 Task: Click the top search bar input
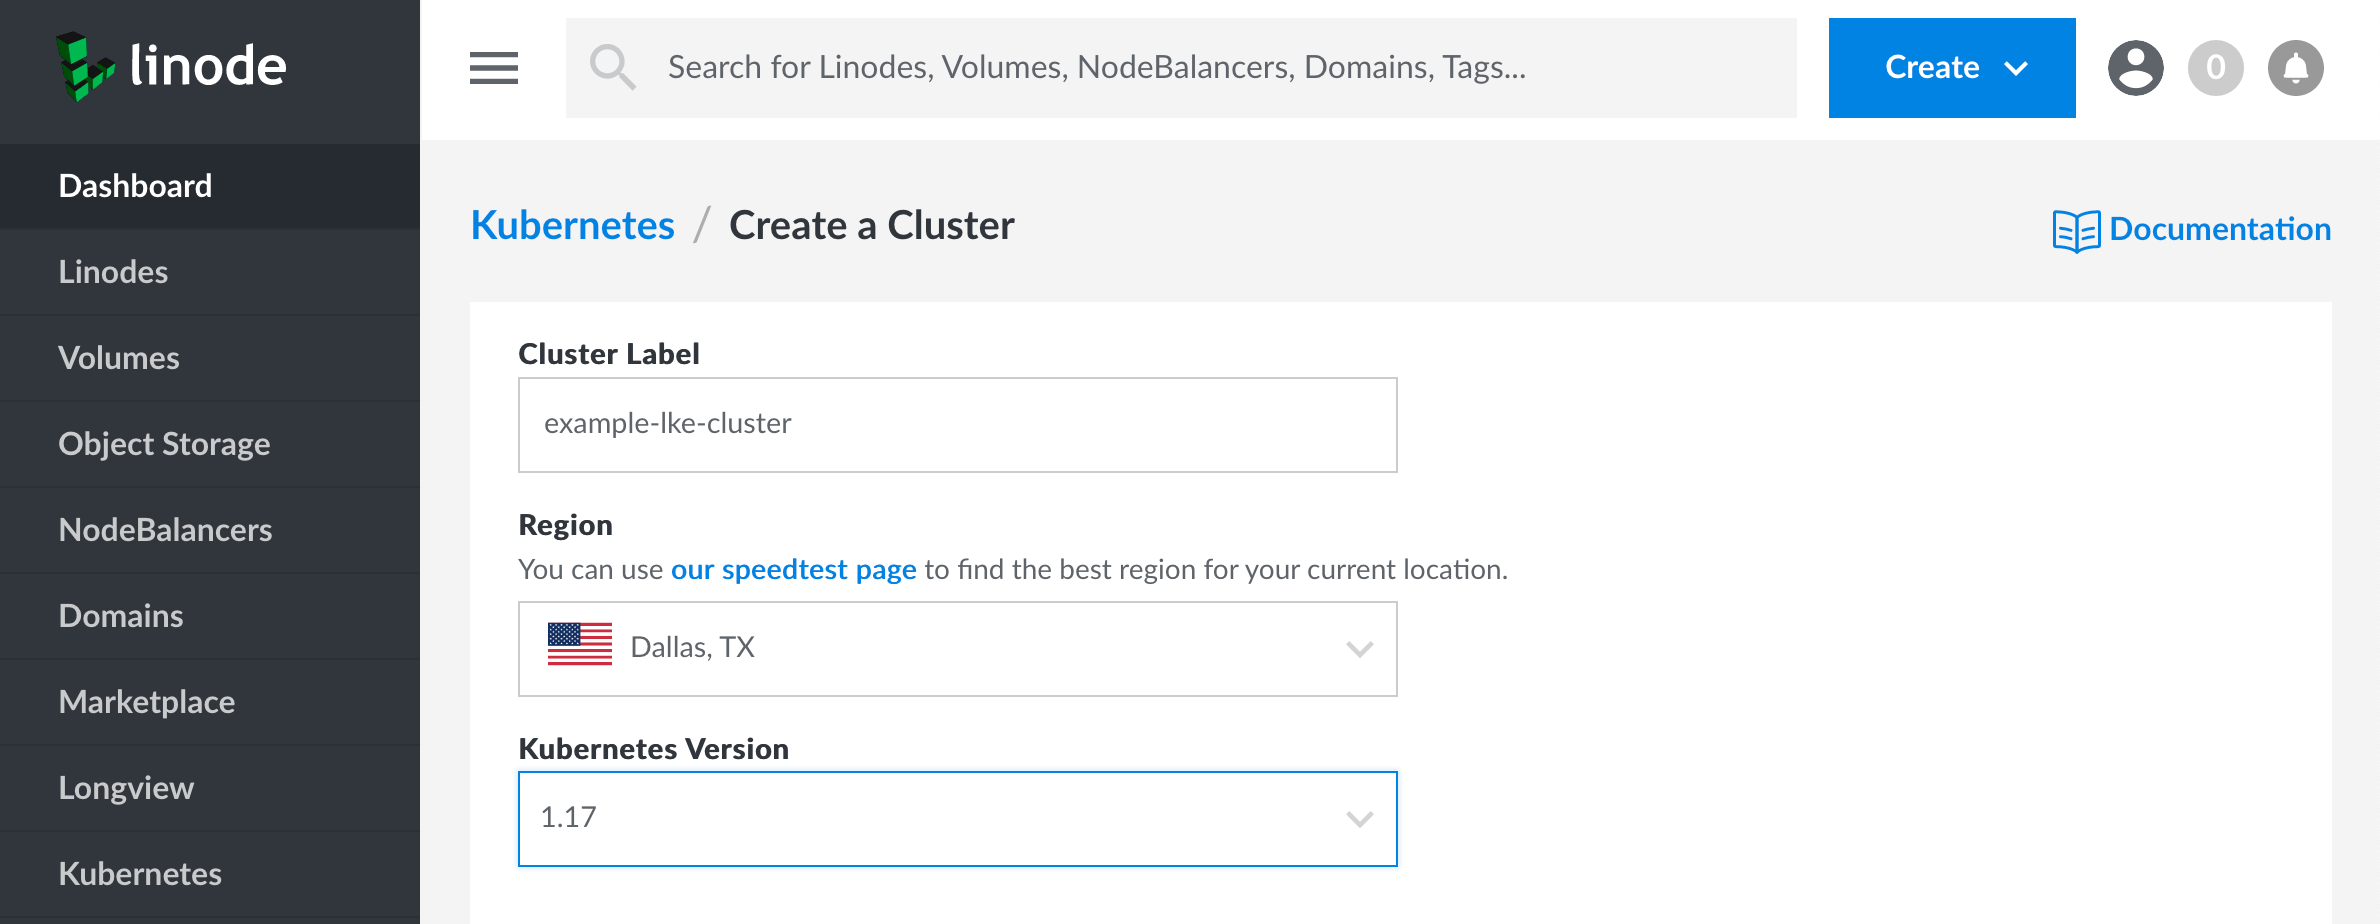coord(1200,67)
